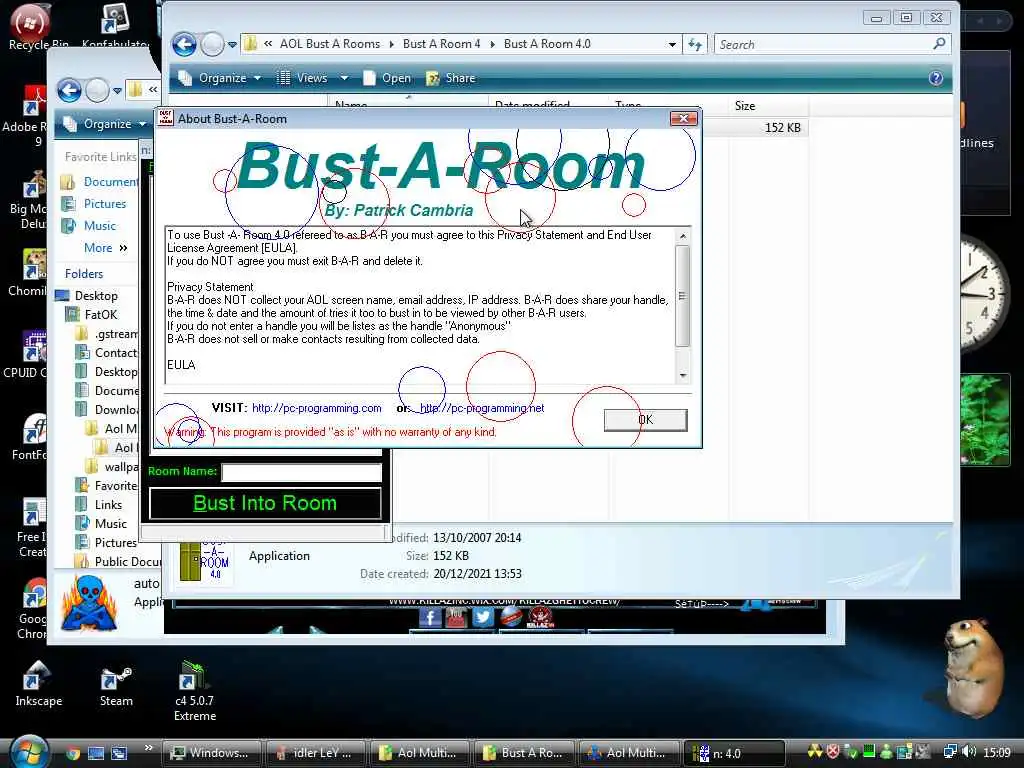Click the Size column header
Screen dimensions: 1024x768
point(769,106)
